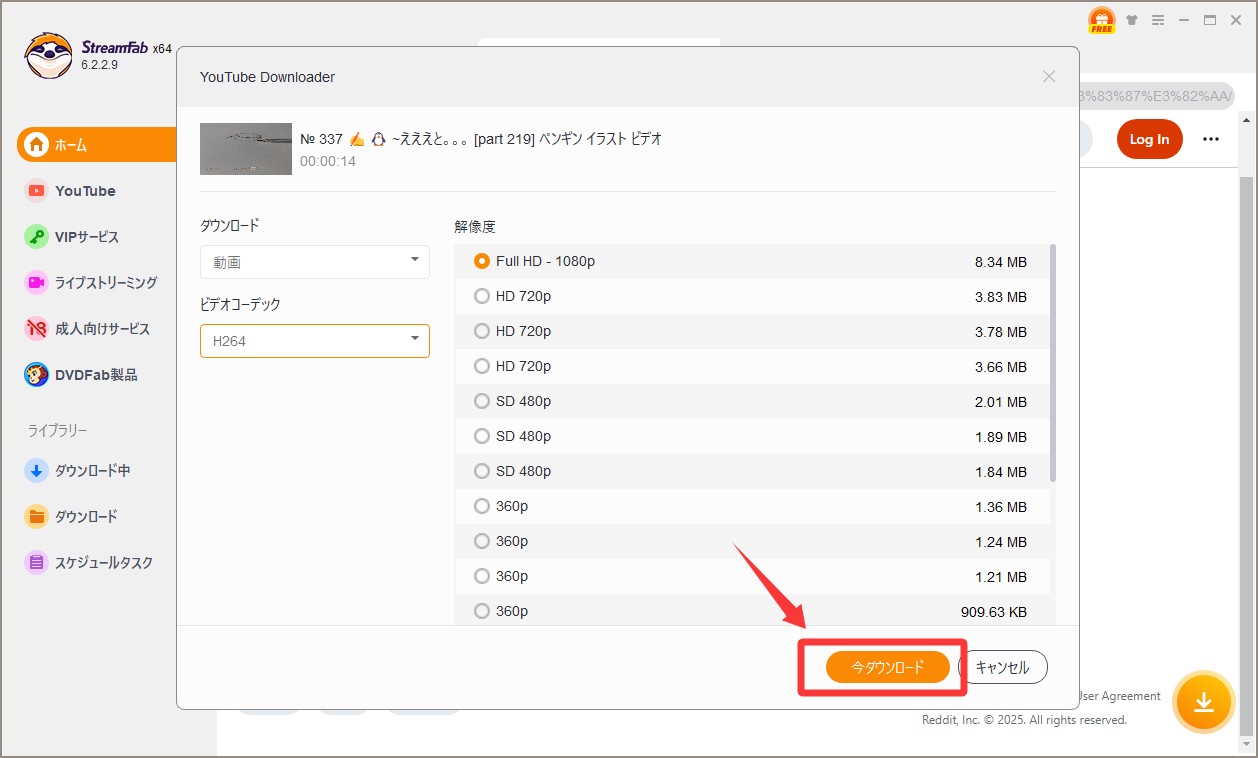Click 今ダウンロード button
This screenshot has width=1258, height=758.
tap(888, 667)
